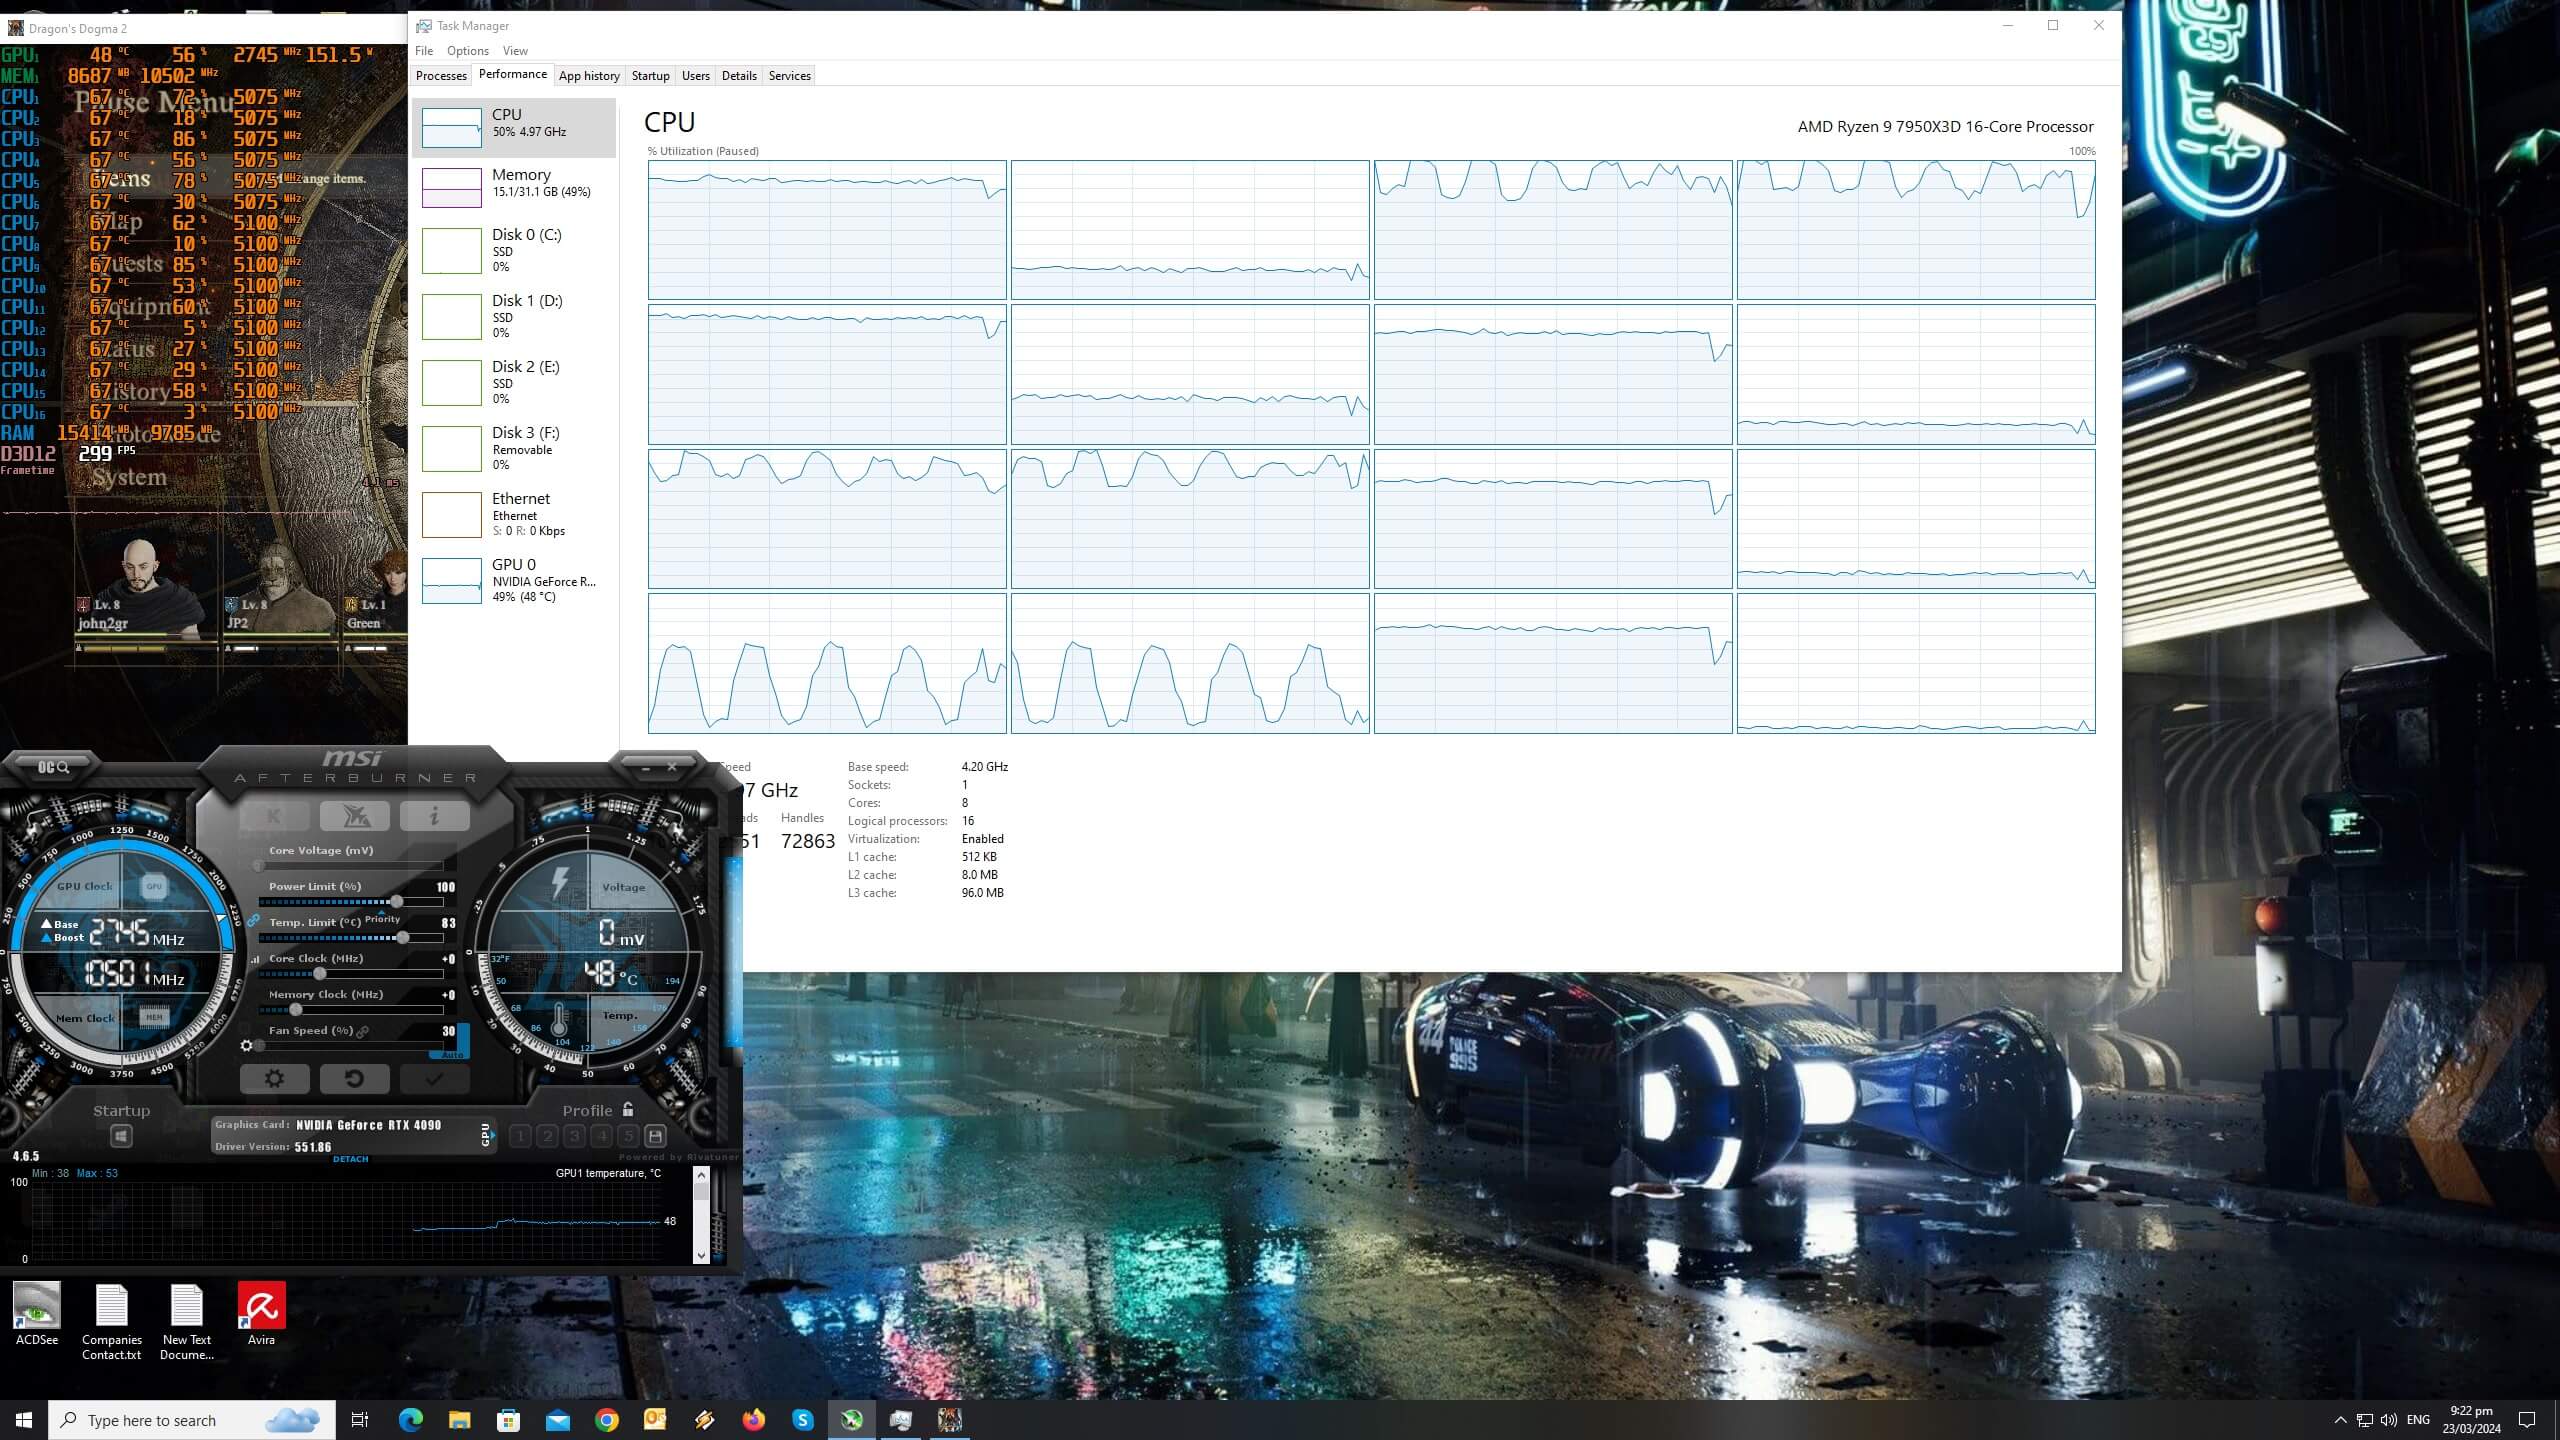Click the Power Limit slider handle
2560x1440 pixels.
pyautogui.click(x=397, y=902)
